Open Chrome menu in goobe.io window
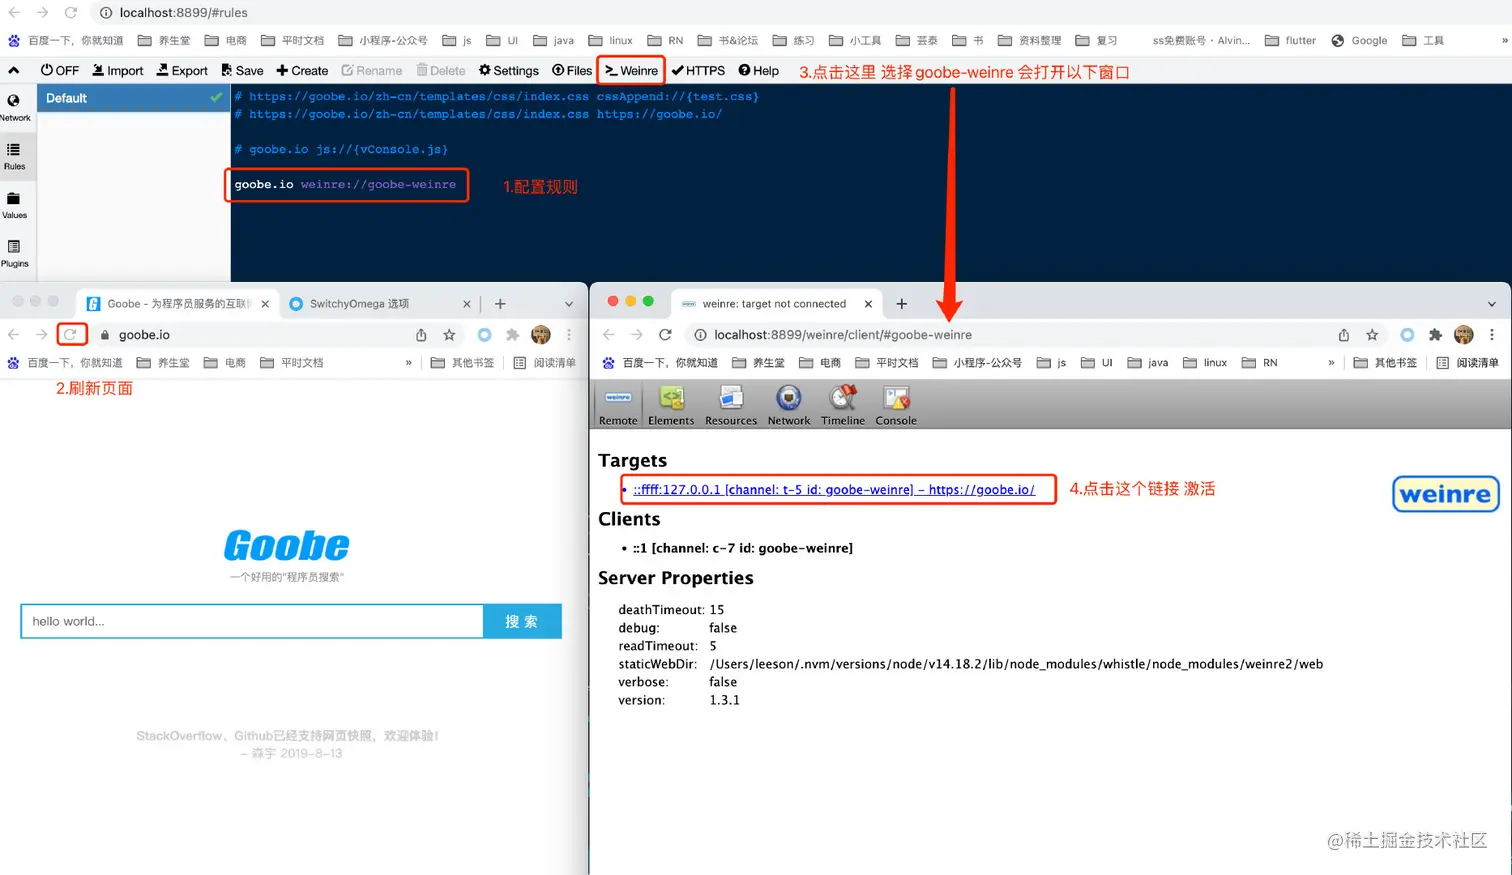Viewport: 1512px width, 875px height. pyautogui.click(x=569, y=335)
